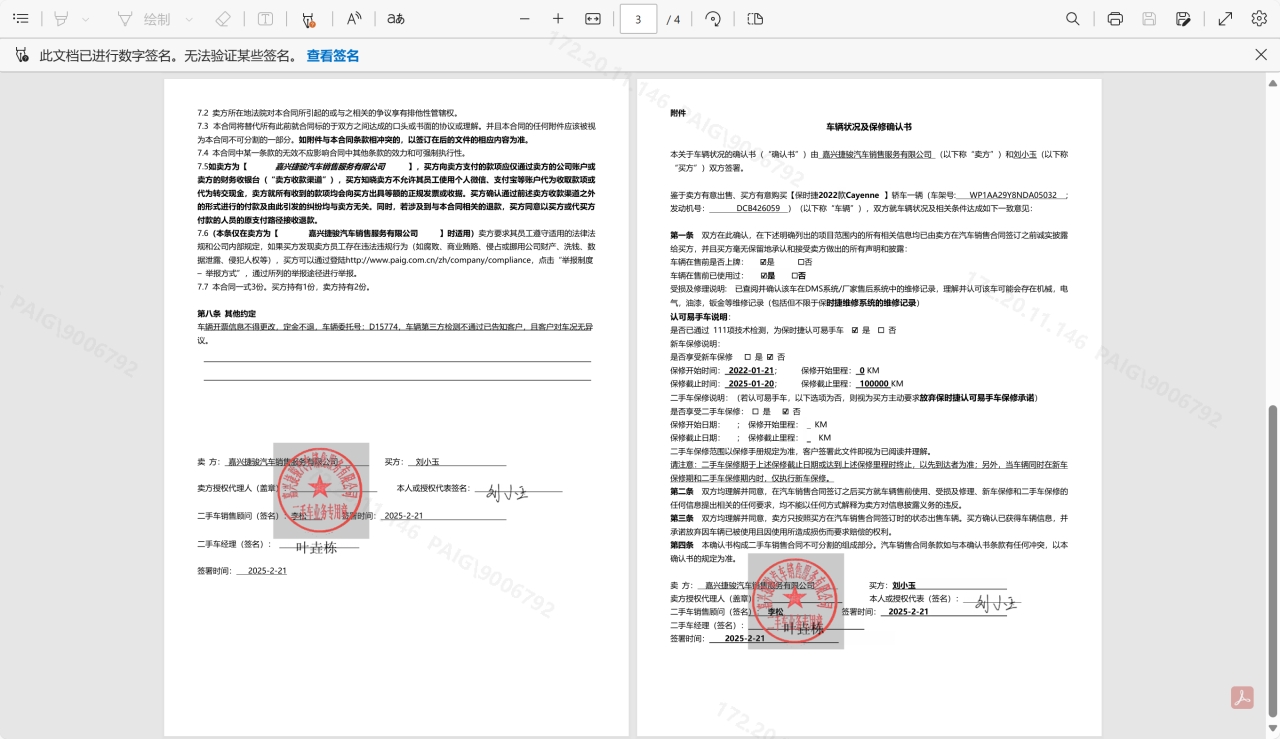The width and height of the screenshot is (1280, 739).
Task: Choose the add text box tool
Action: click(265, 19)
